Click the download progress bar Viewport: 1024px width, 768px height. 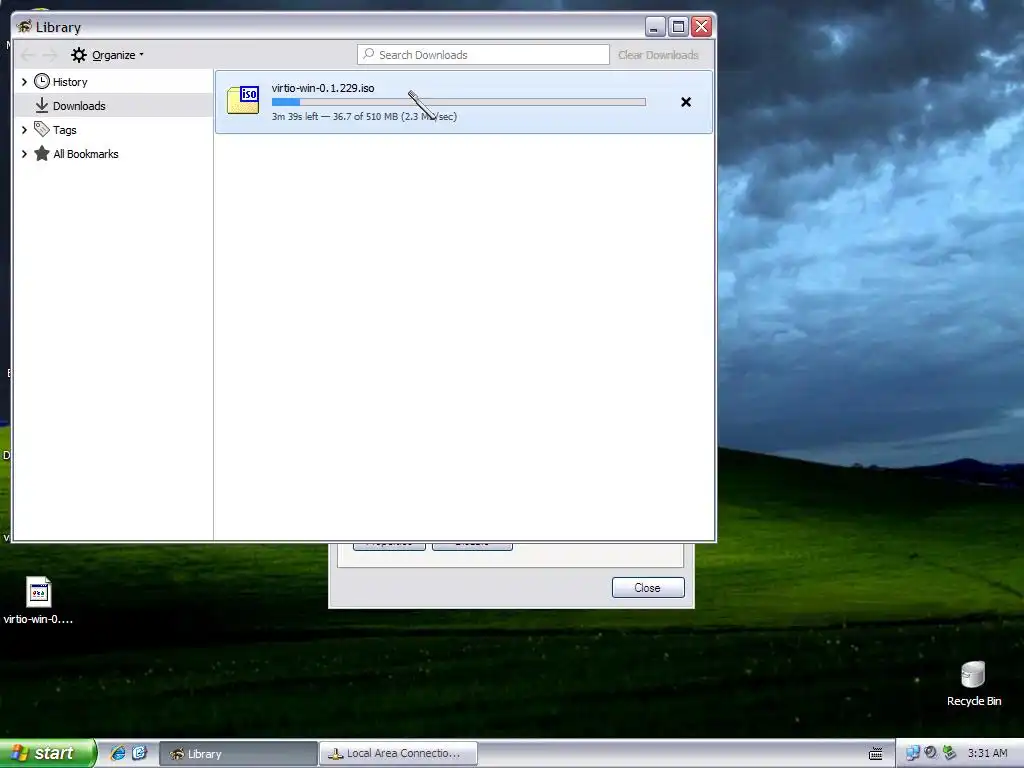(458, 102)
